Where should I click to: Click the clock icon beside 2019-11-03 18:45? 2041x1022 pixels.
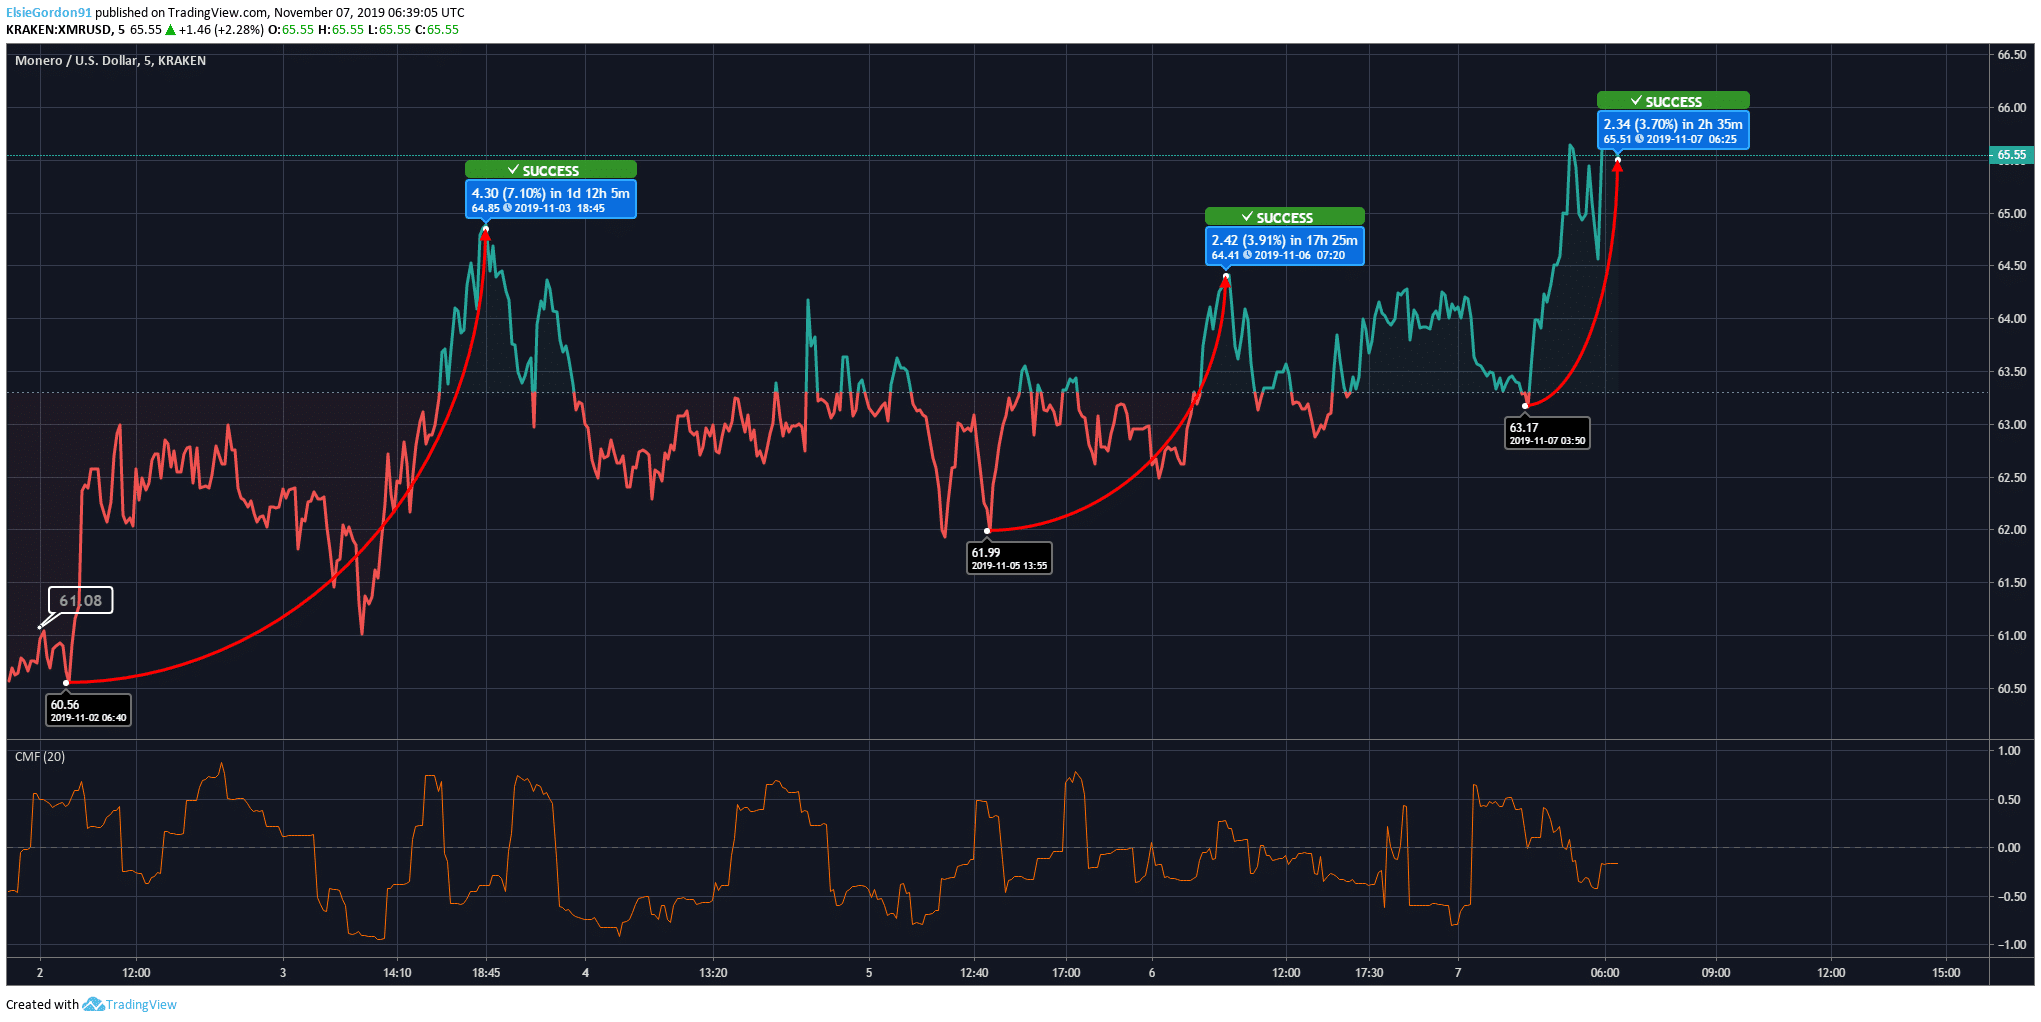click(507, 208)
